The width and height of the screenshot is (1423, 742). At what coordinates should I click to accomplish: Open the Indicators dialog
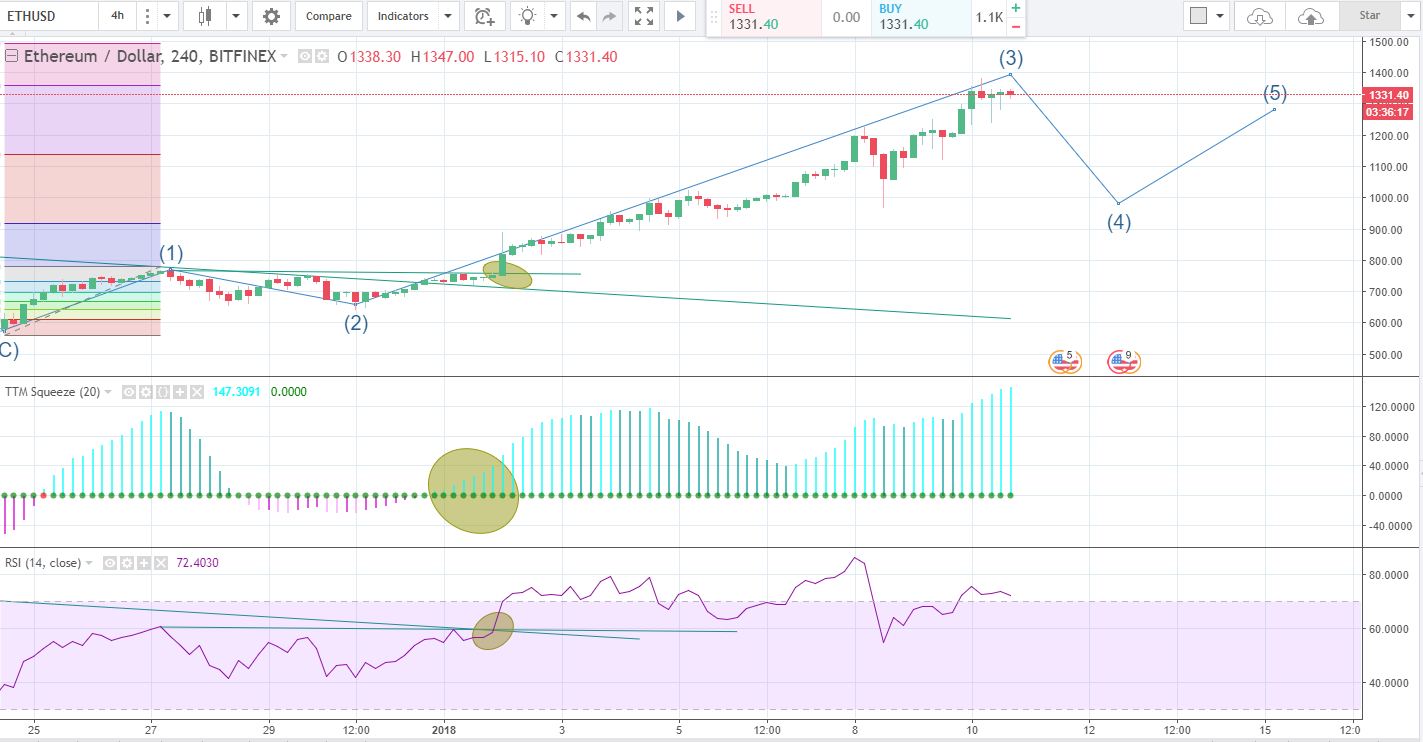(x=401, y=16)
